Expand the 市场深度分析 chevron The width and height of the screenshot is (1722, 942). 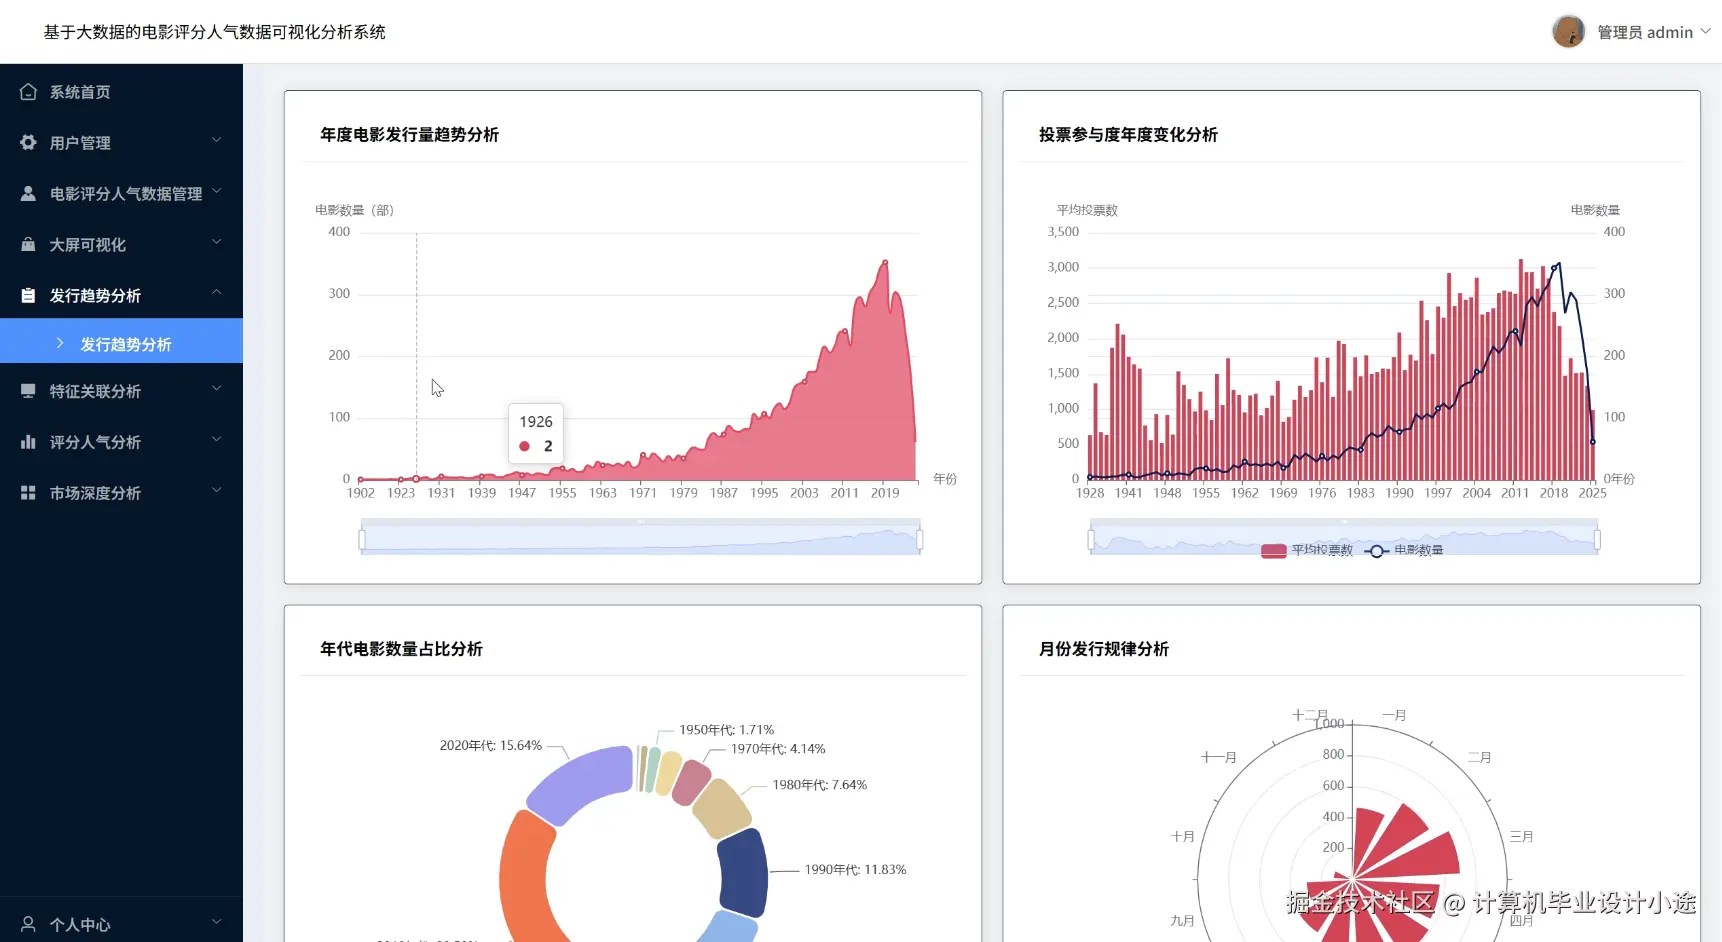[216, 491]
